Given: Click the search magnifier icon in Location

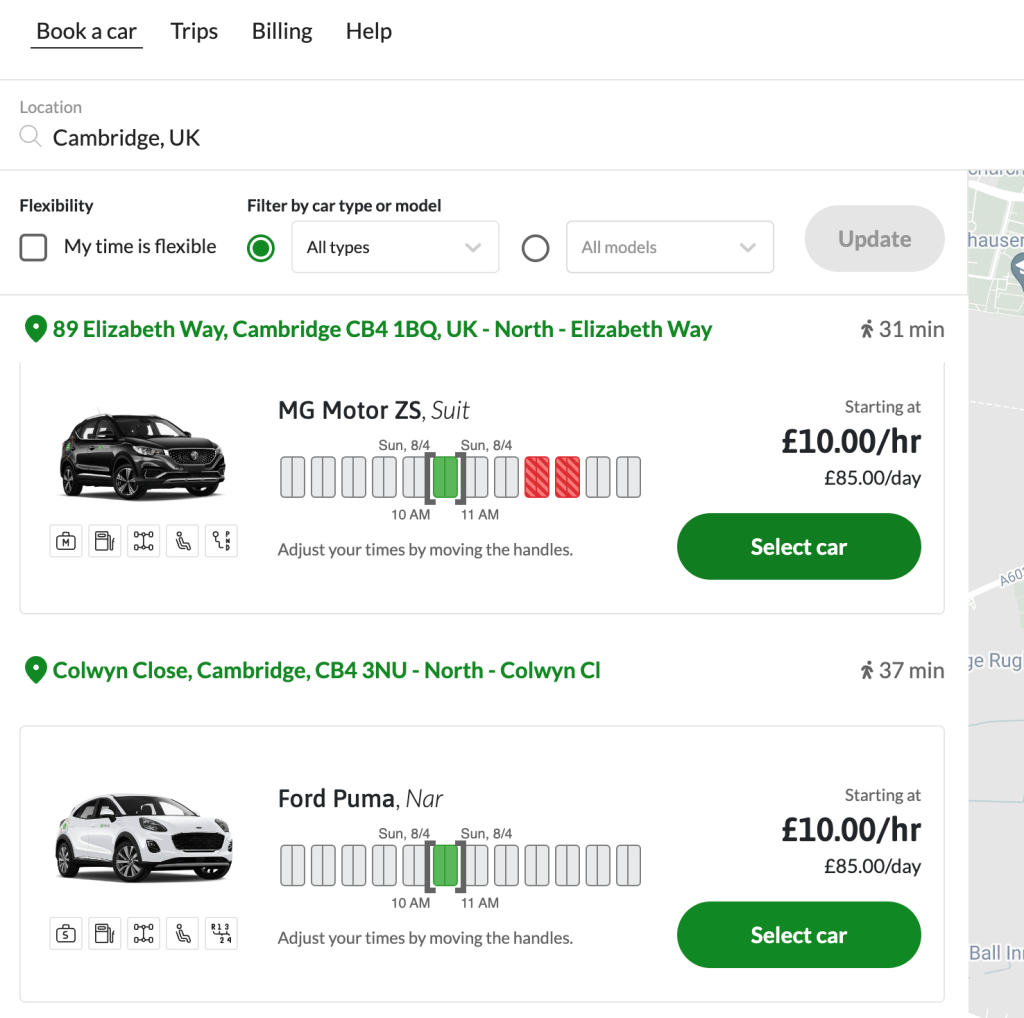Looking at the screenshot, I should pyautogui.click(x=30, y=136).
